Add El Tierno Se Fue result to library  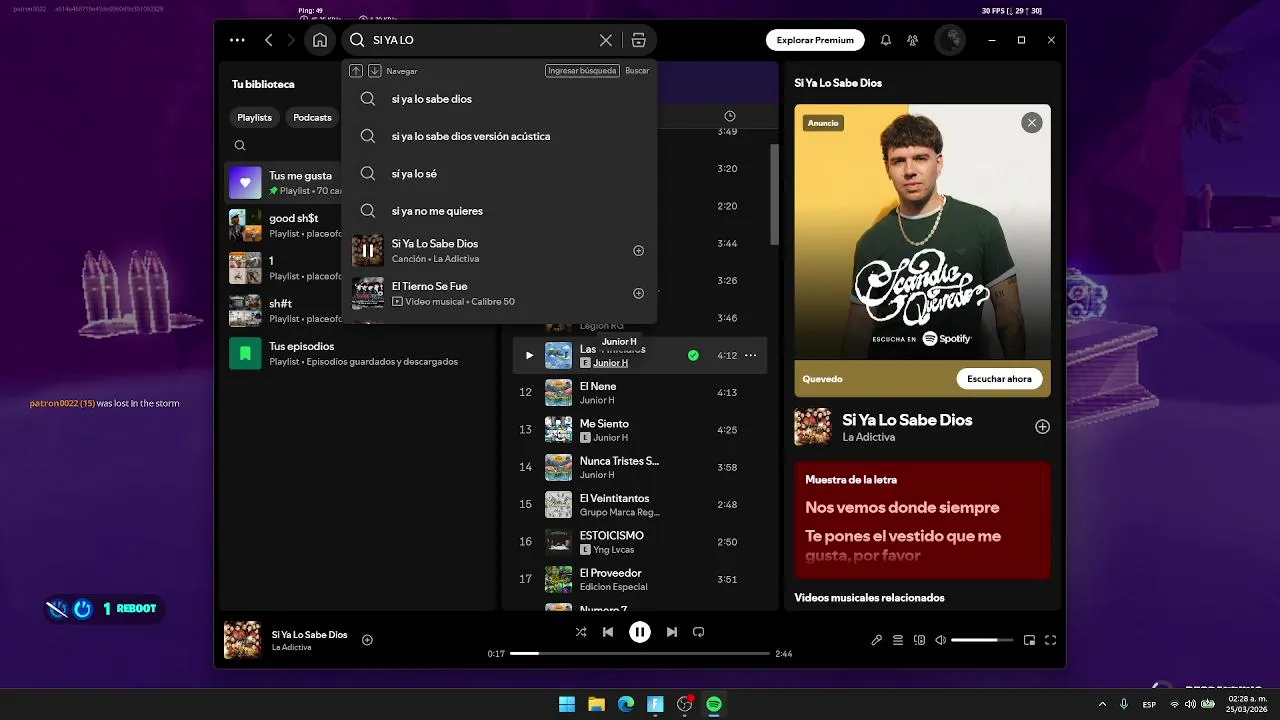pos(638,293)
